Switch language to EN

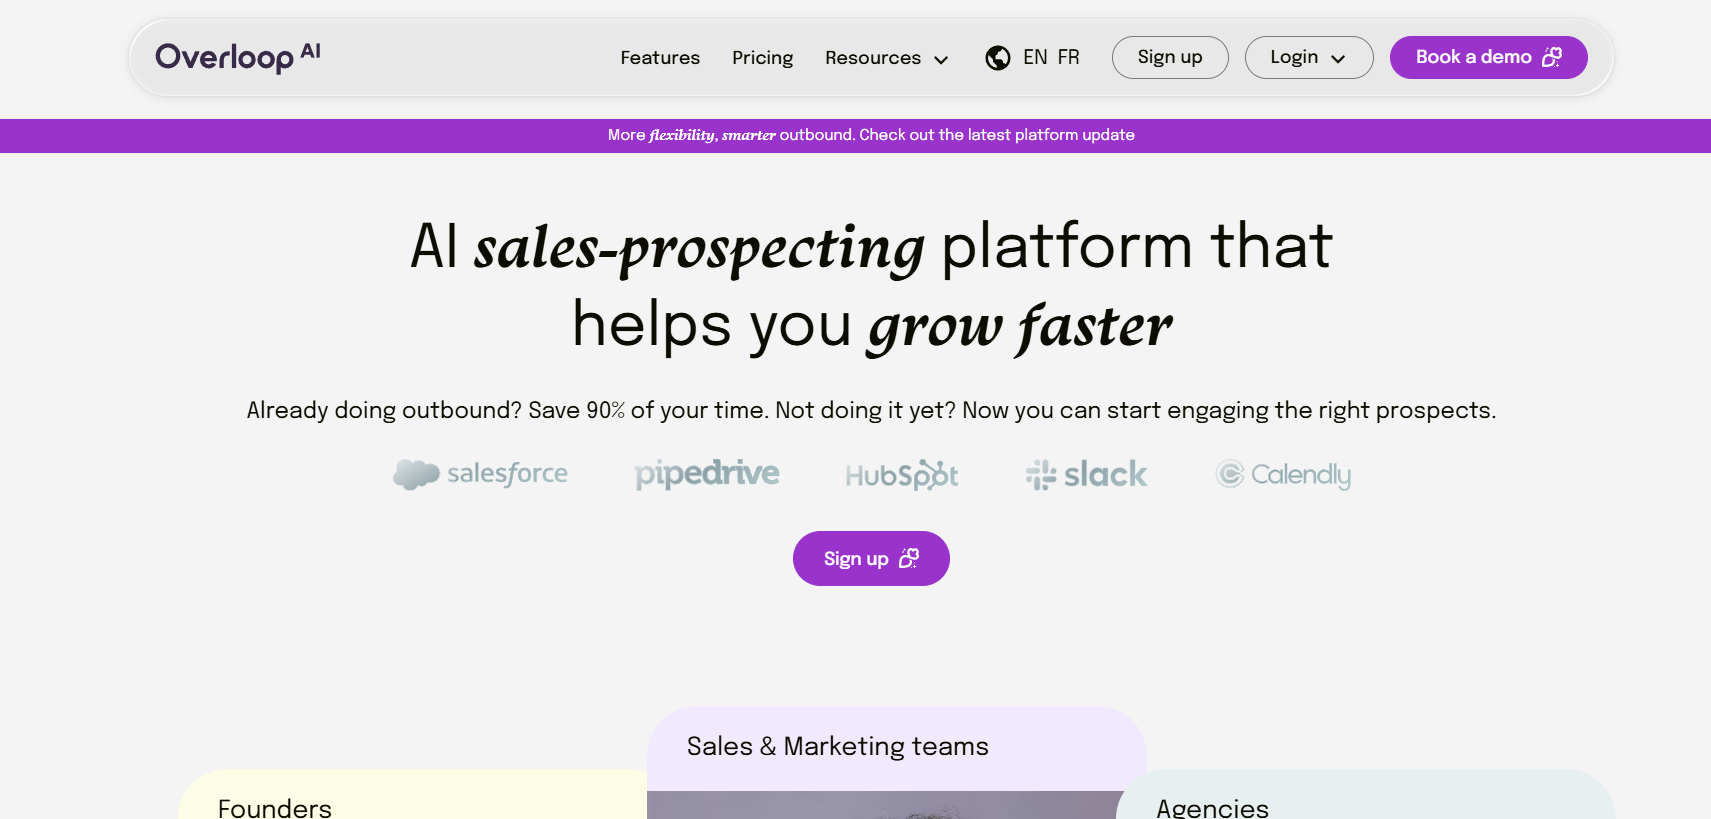[x=1035, y=57]
